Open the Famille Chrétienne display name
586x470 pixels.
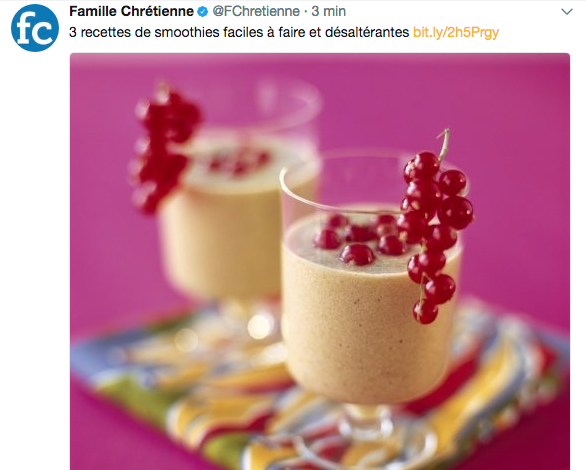tap(132, 12)
